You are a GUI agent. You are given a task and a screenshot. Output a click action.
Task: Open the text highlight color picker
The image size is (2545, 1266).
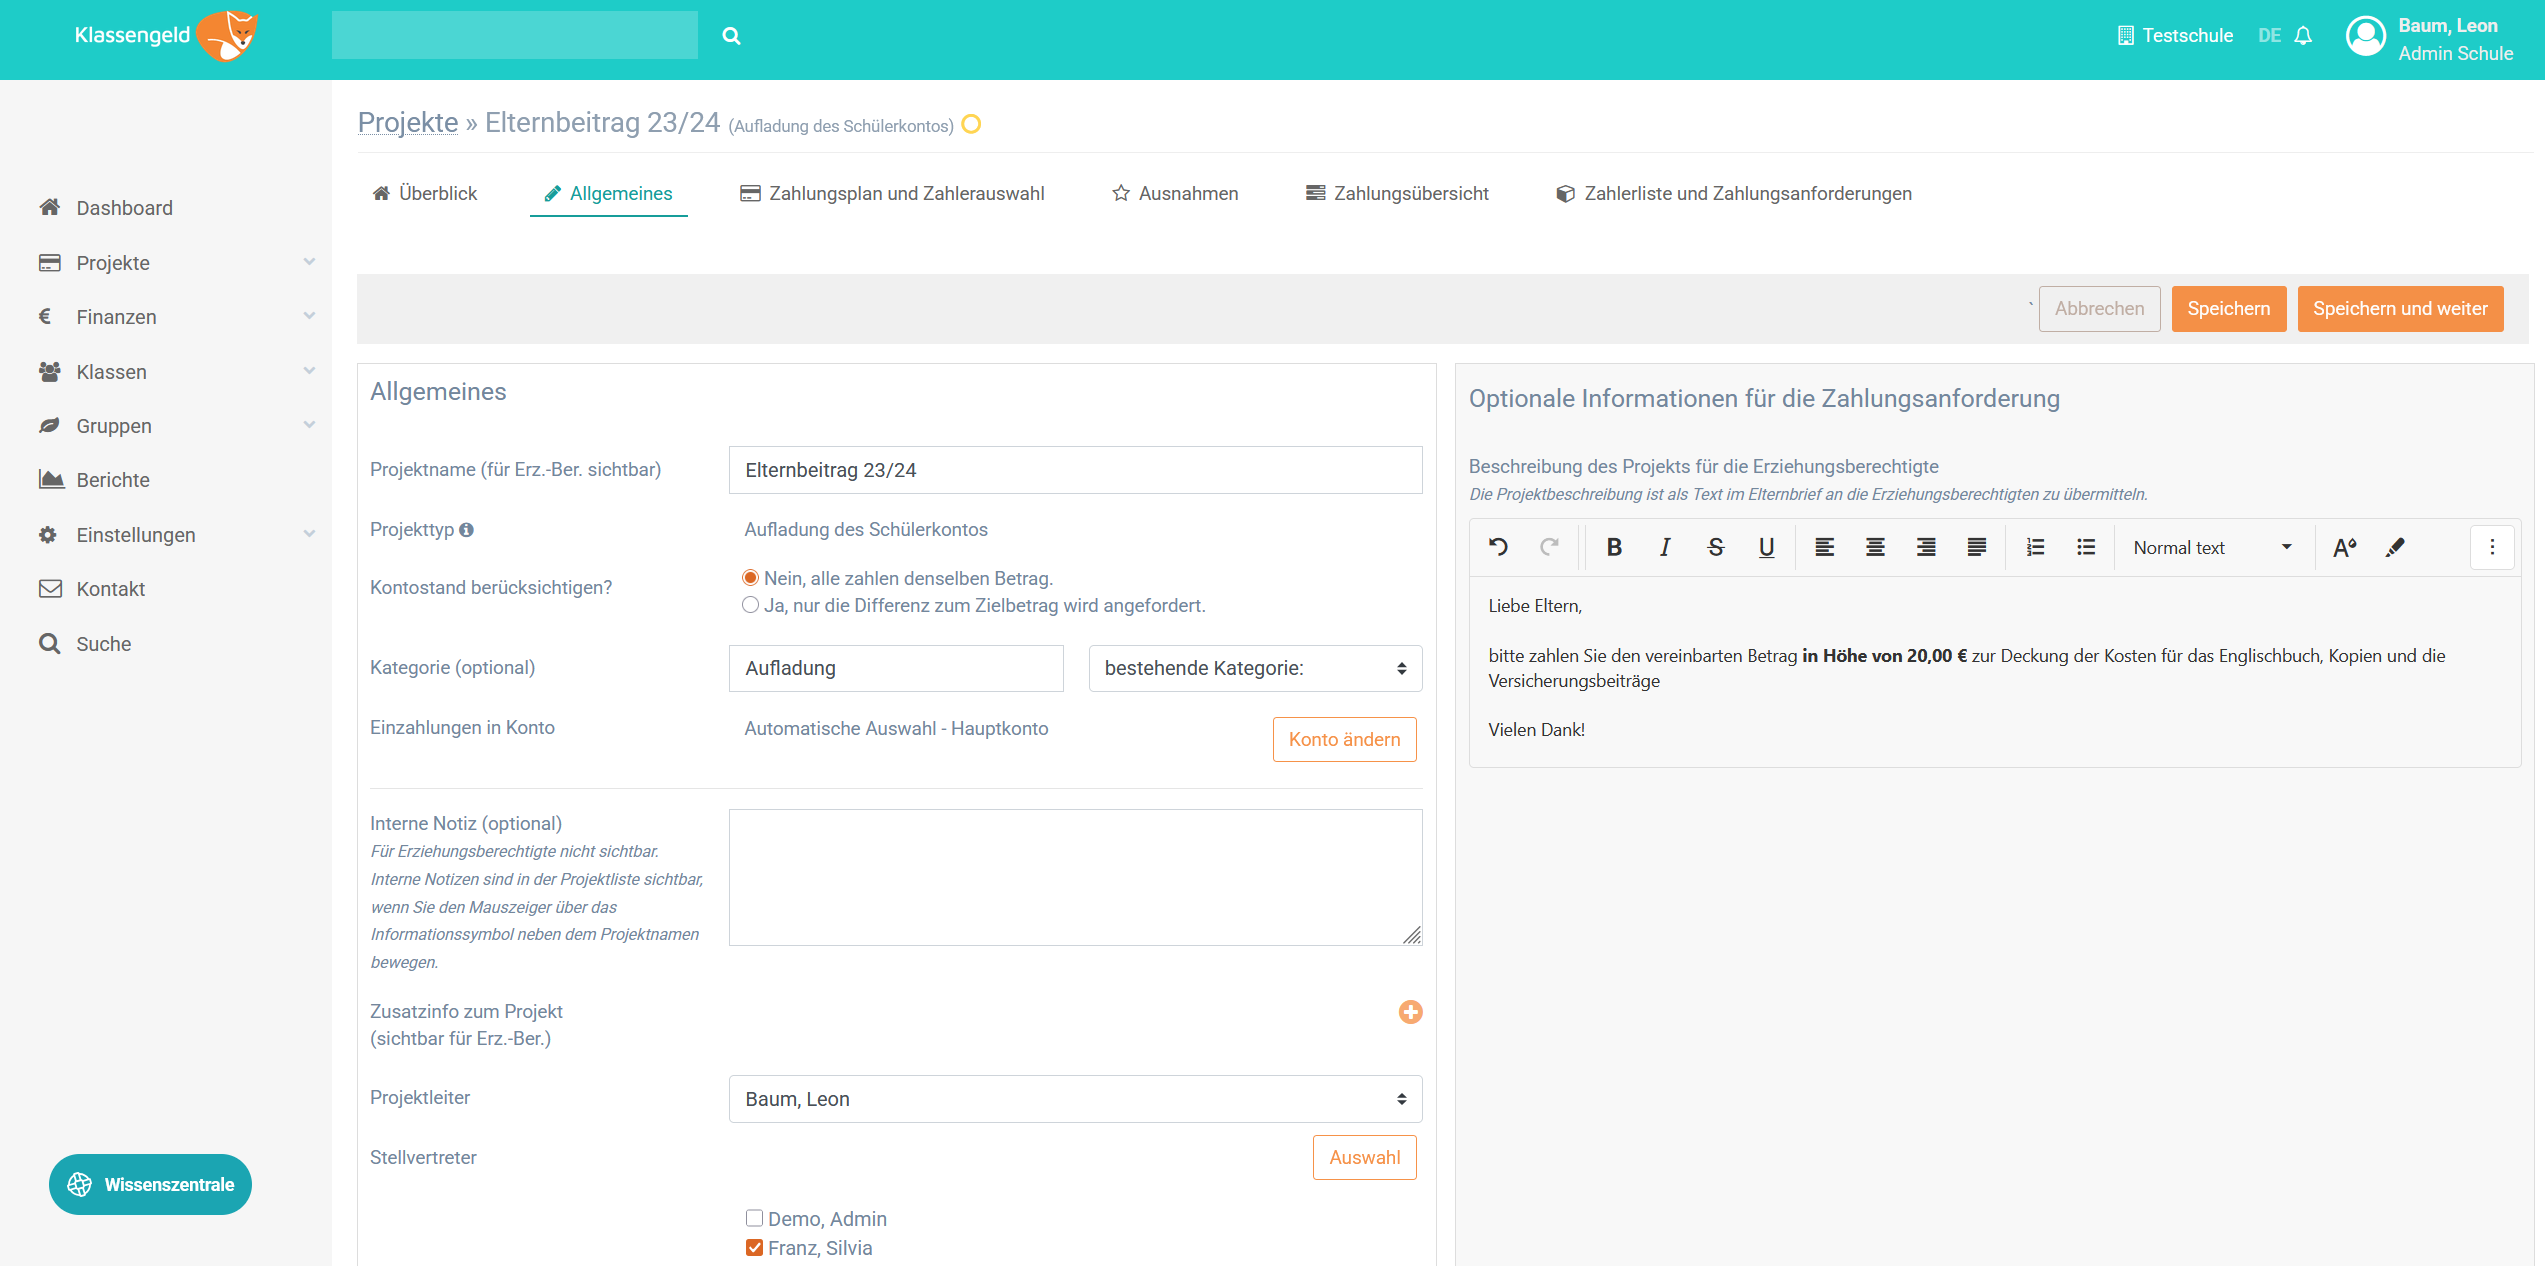click(2395, 547)
